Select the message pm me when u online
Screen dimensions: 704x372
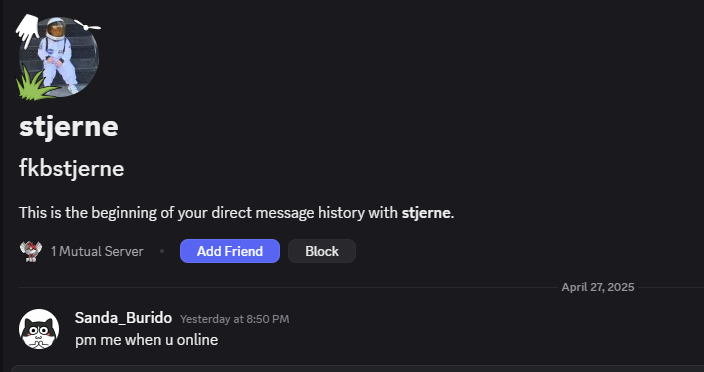pos(146,340)
